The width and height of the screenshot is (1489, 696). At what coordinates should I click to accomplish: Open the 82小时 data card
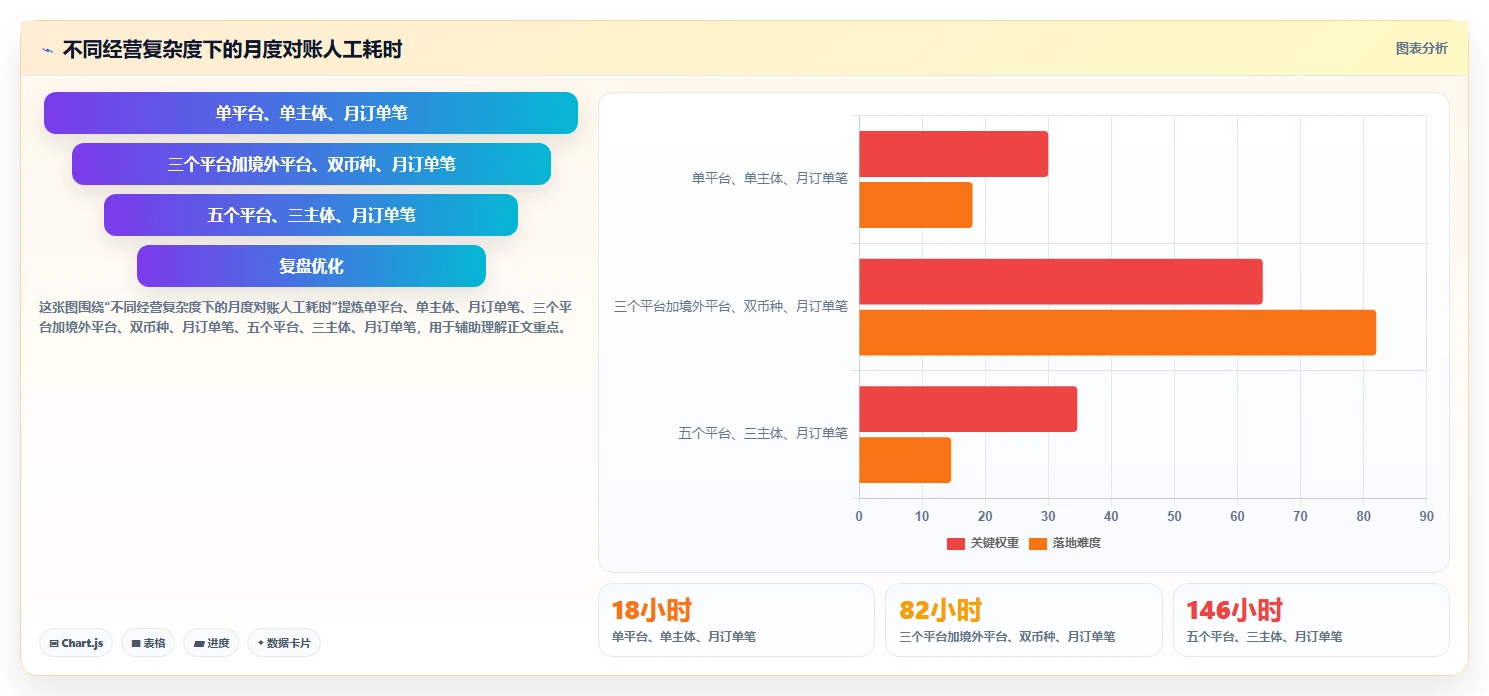[x=1023, y=620]
